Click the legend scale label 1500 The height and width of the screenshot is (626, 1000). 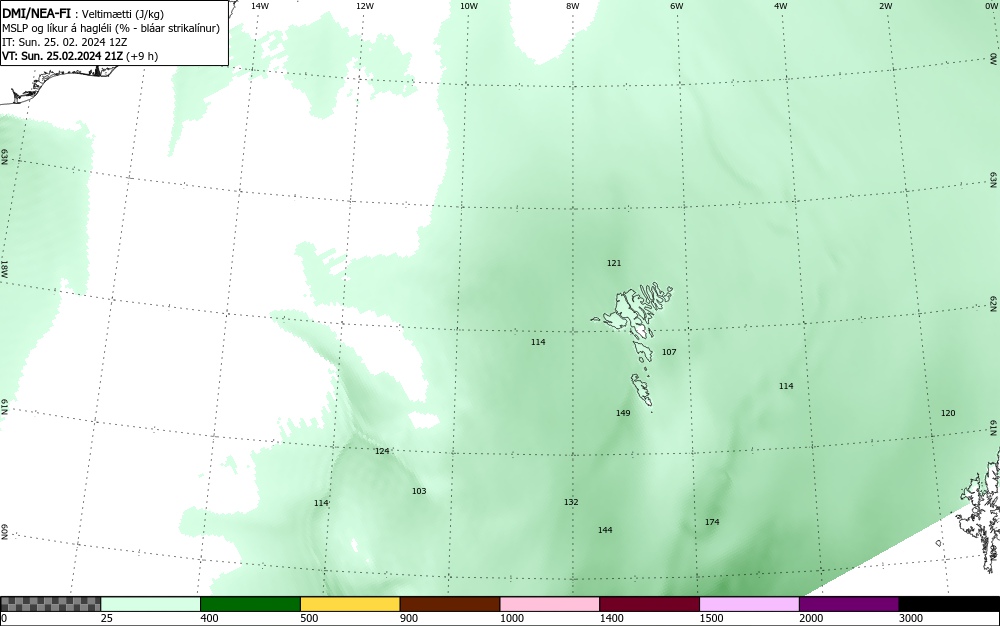tap(711, 618)
